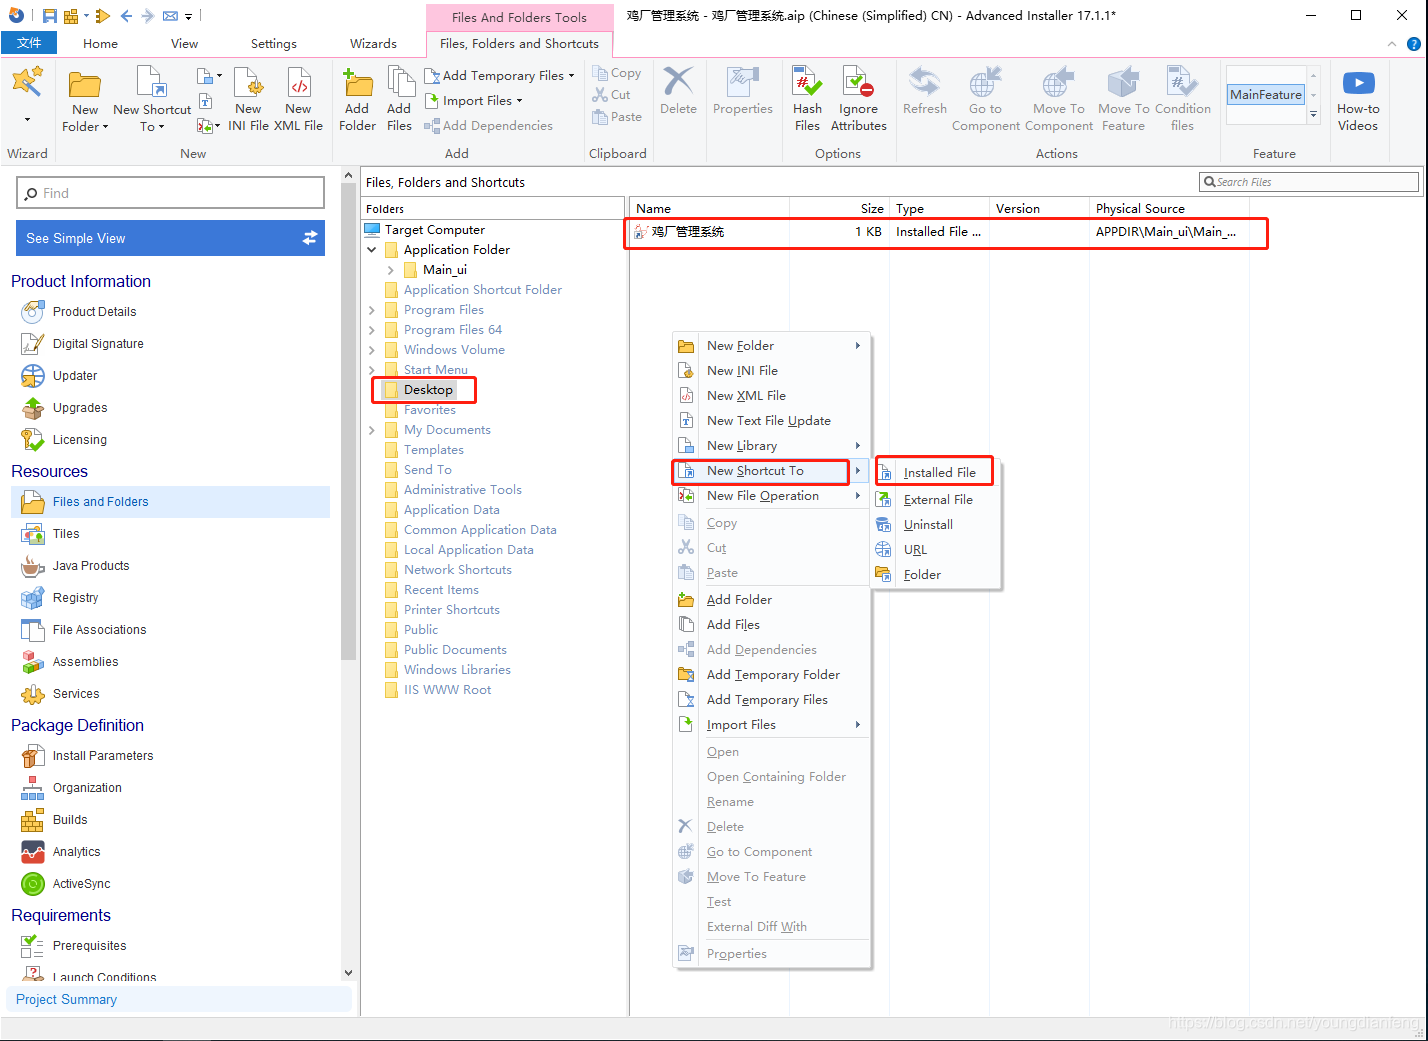Open How-to Videos
1428x1041 pixels.
(1357, 101)
